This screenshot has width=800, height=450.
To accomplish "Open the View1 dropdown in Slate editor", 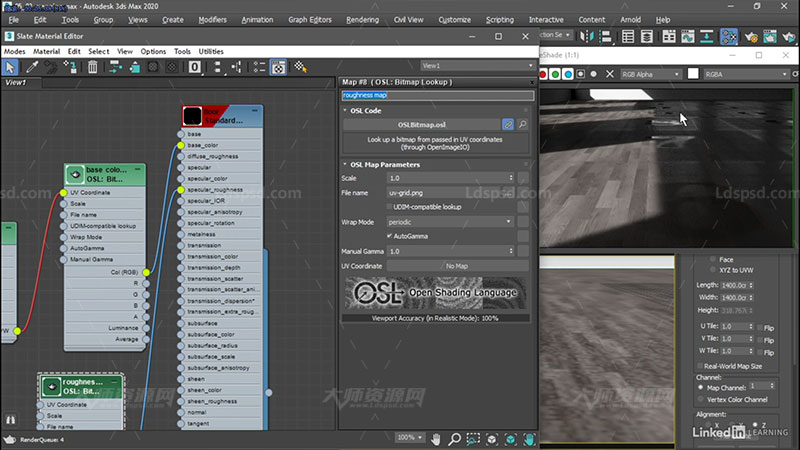I will (478, 66).
